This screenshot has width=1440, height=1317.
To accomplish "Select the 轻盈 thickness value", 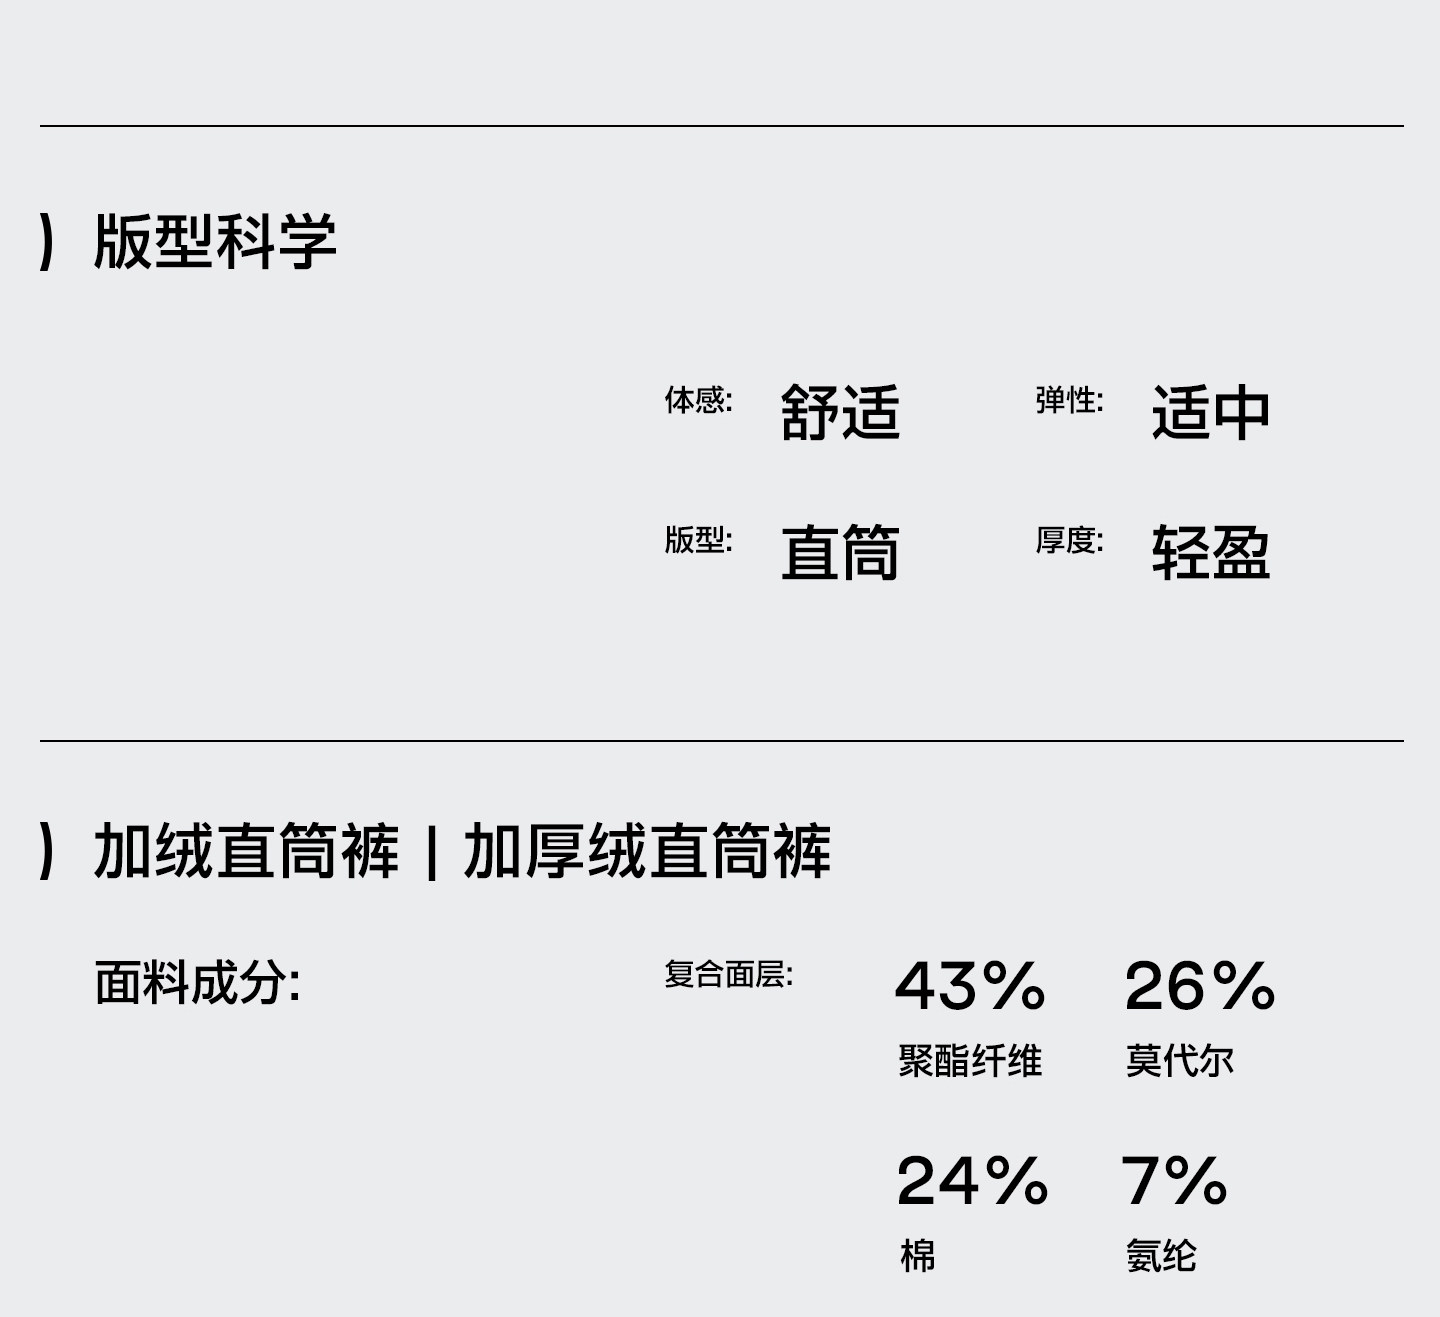I will click(x=1210, y=552).
